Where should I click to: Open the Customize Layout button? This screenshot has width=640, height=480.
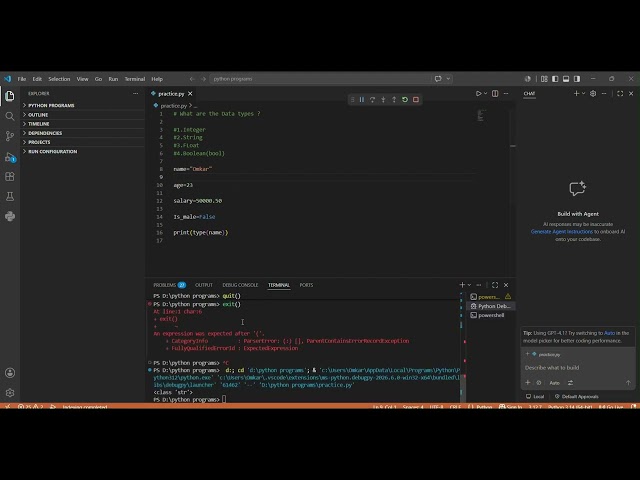click(544, 79)
